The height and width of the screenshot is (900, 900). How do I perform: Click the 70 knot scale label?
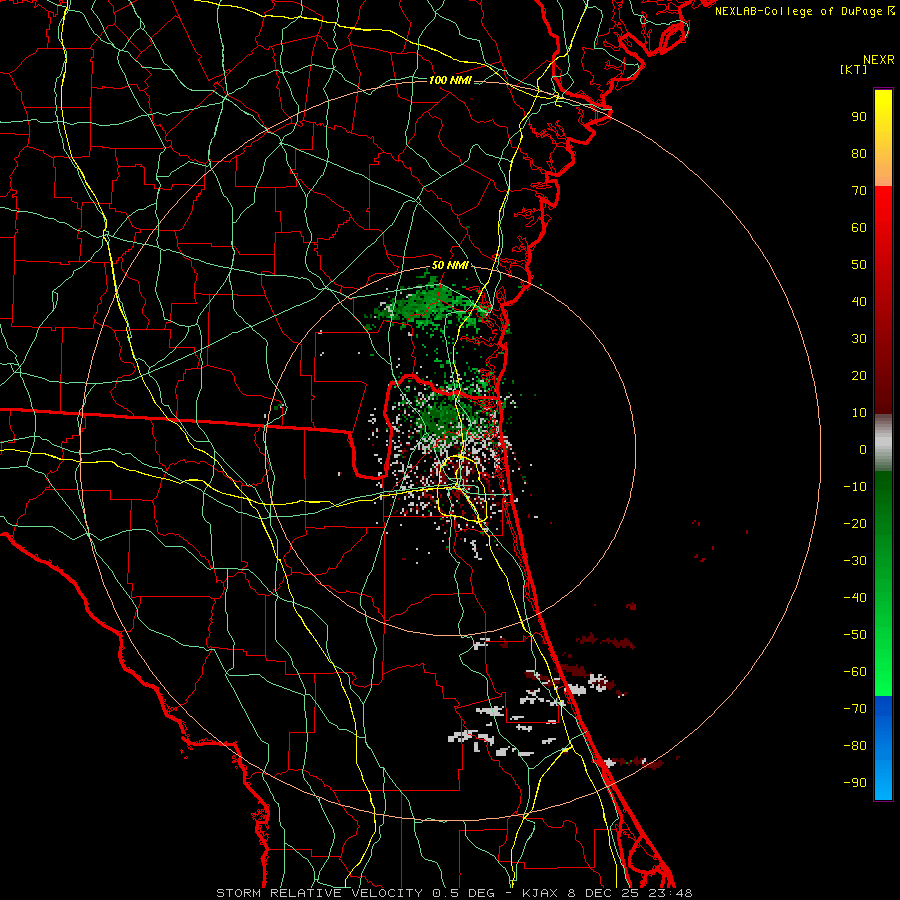(x=859, y=191)
